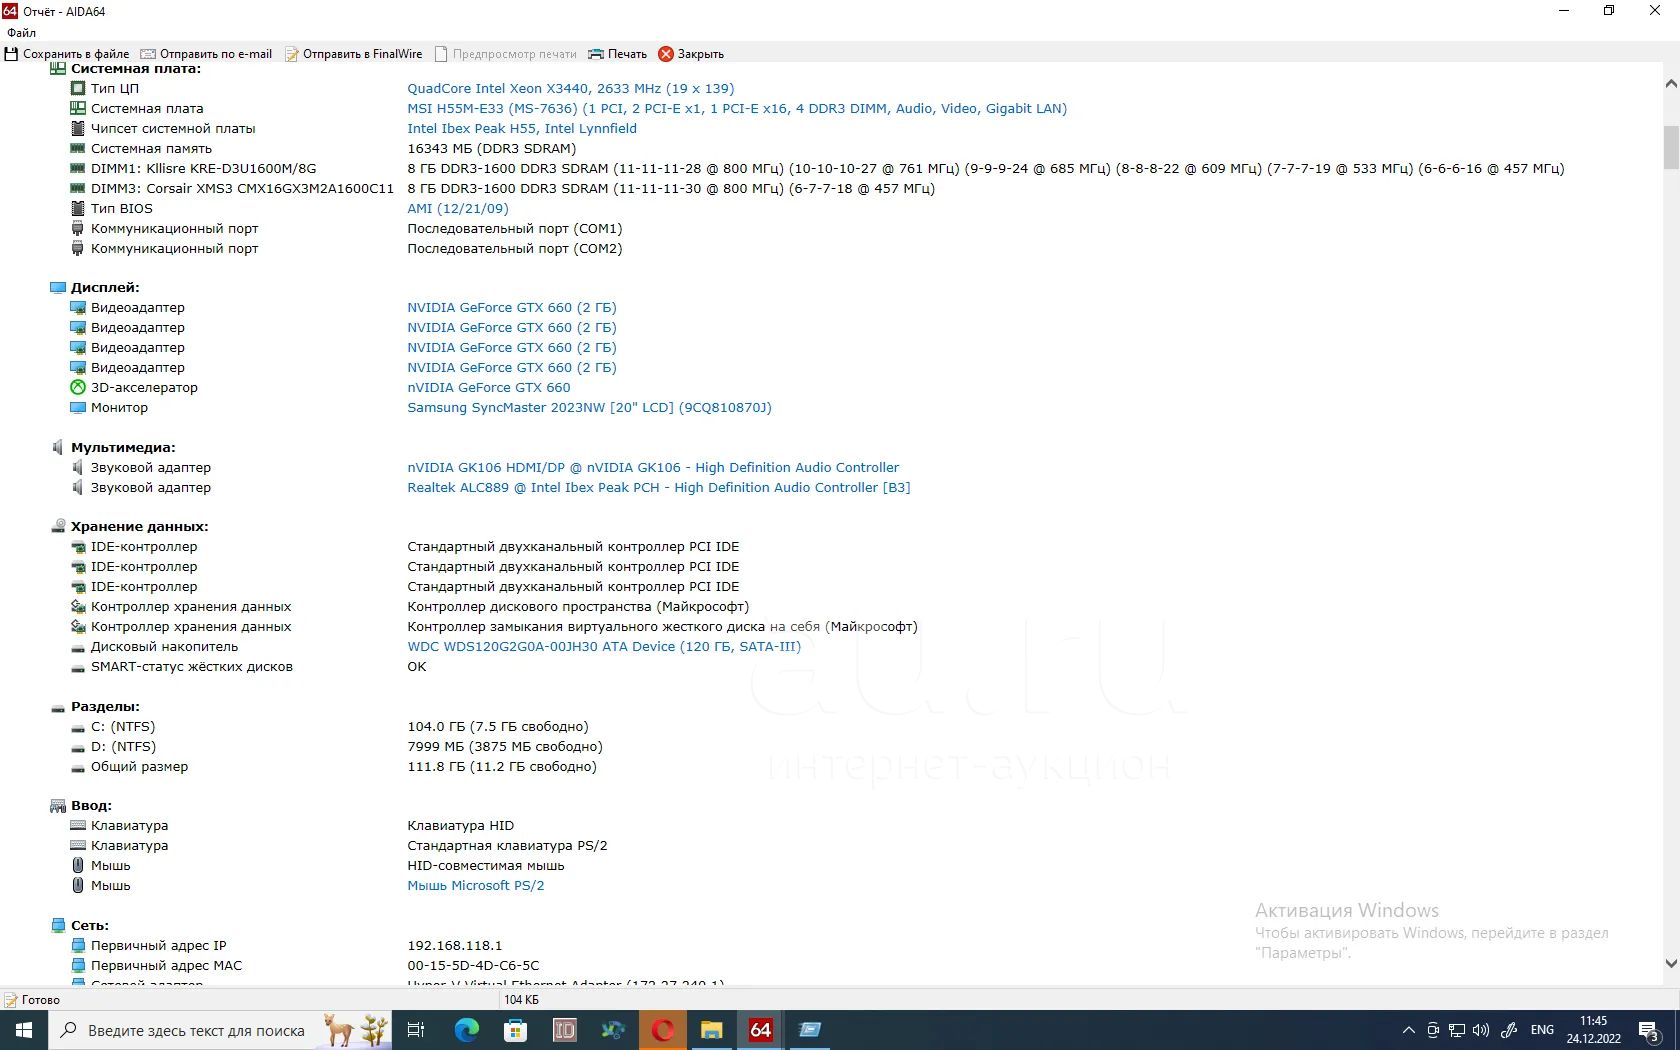Viewport: 1680px width, 1050px height.
Task: Click the Системная память memory icon
Action: pyautogui.click(x=78, y=148)
